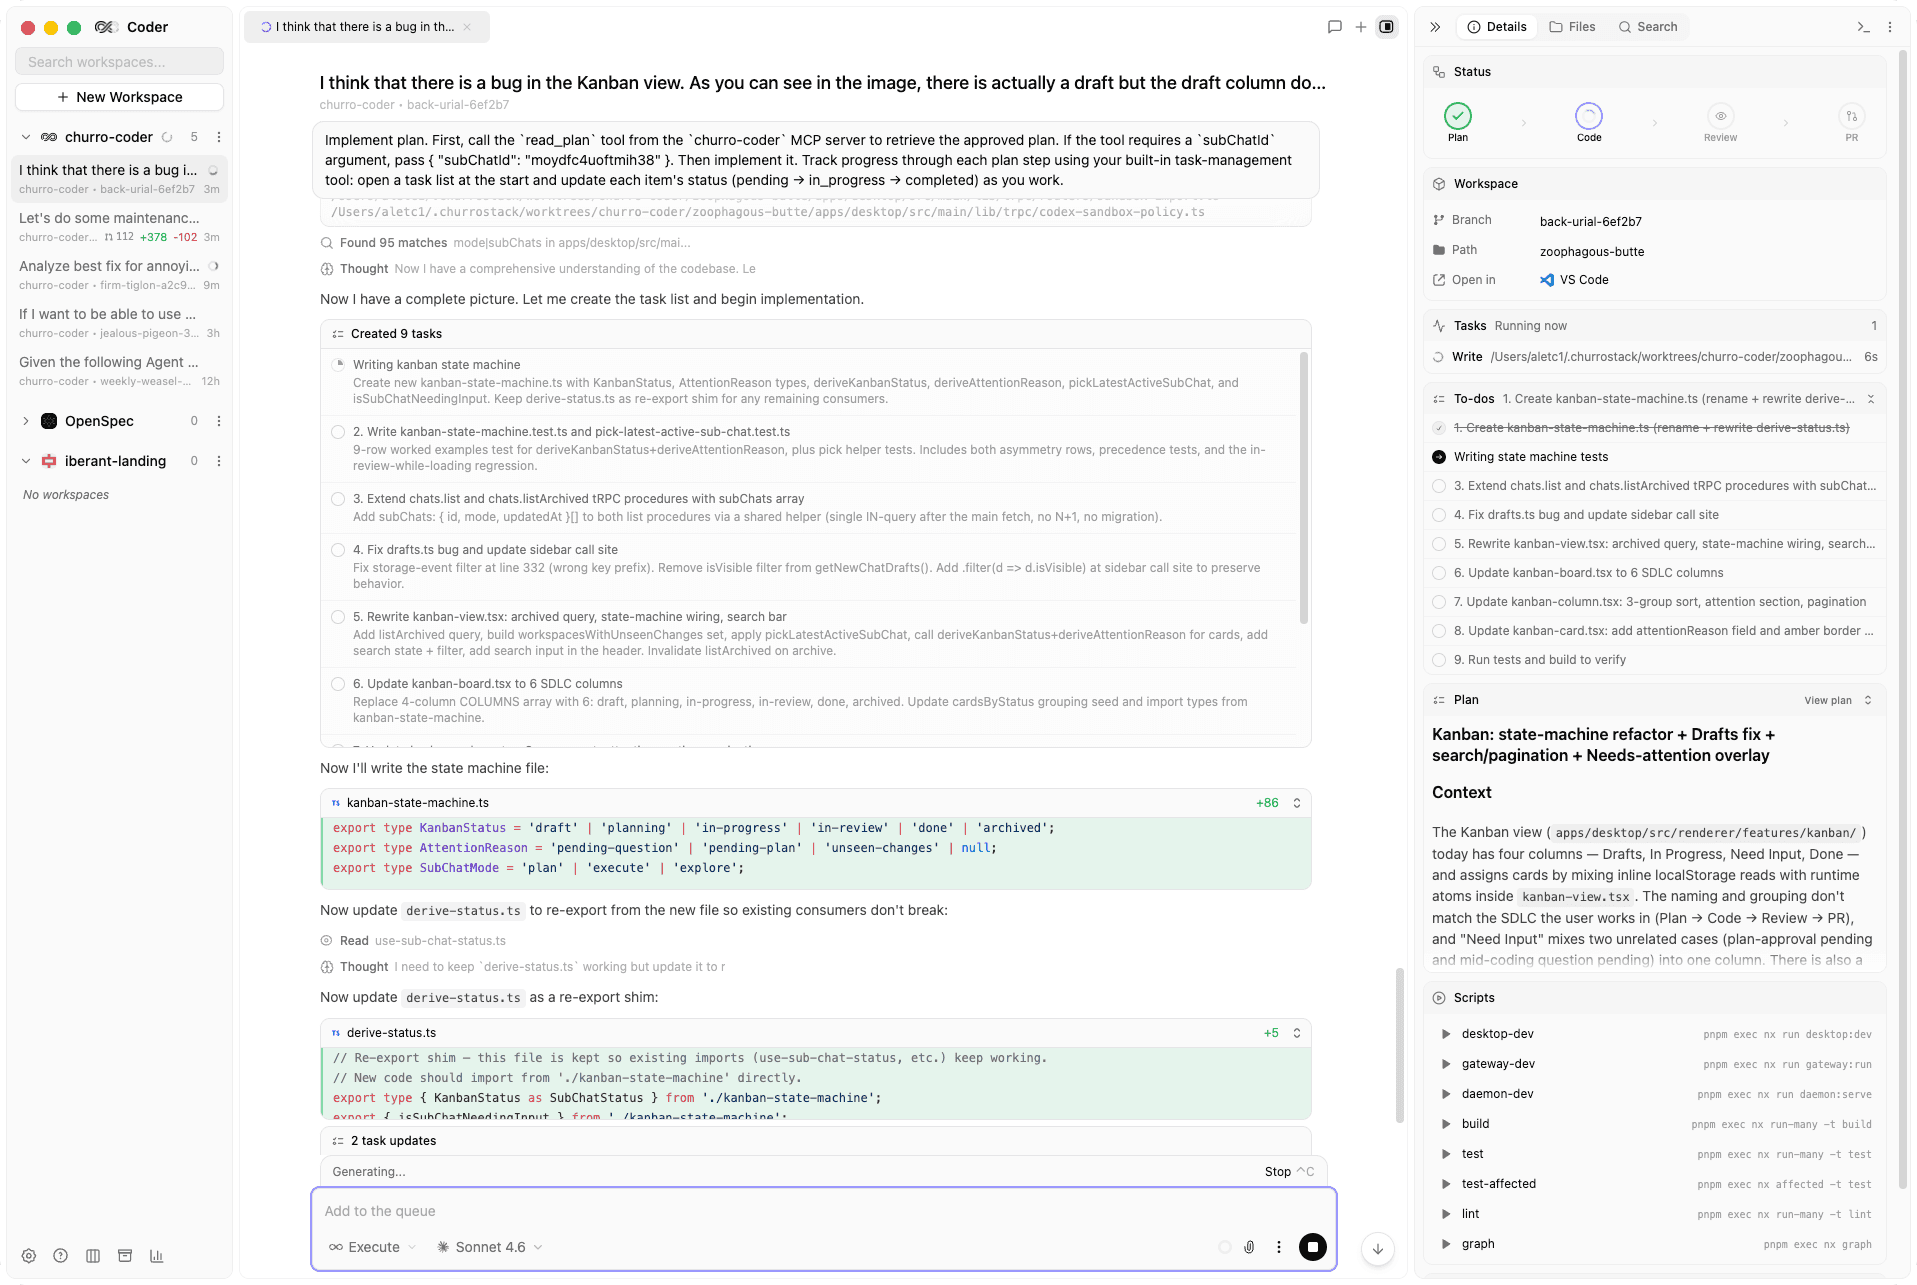Open 'Let's do some maintenanc...' workspace
The height and width of the screenshot is (1285, 1917).
(119, 227)
